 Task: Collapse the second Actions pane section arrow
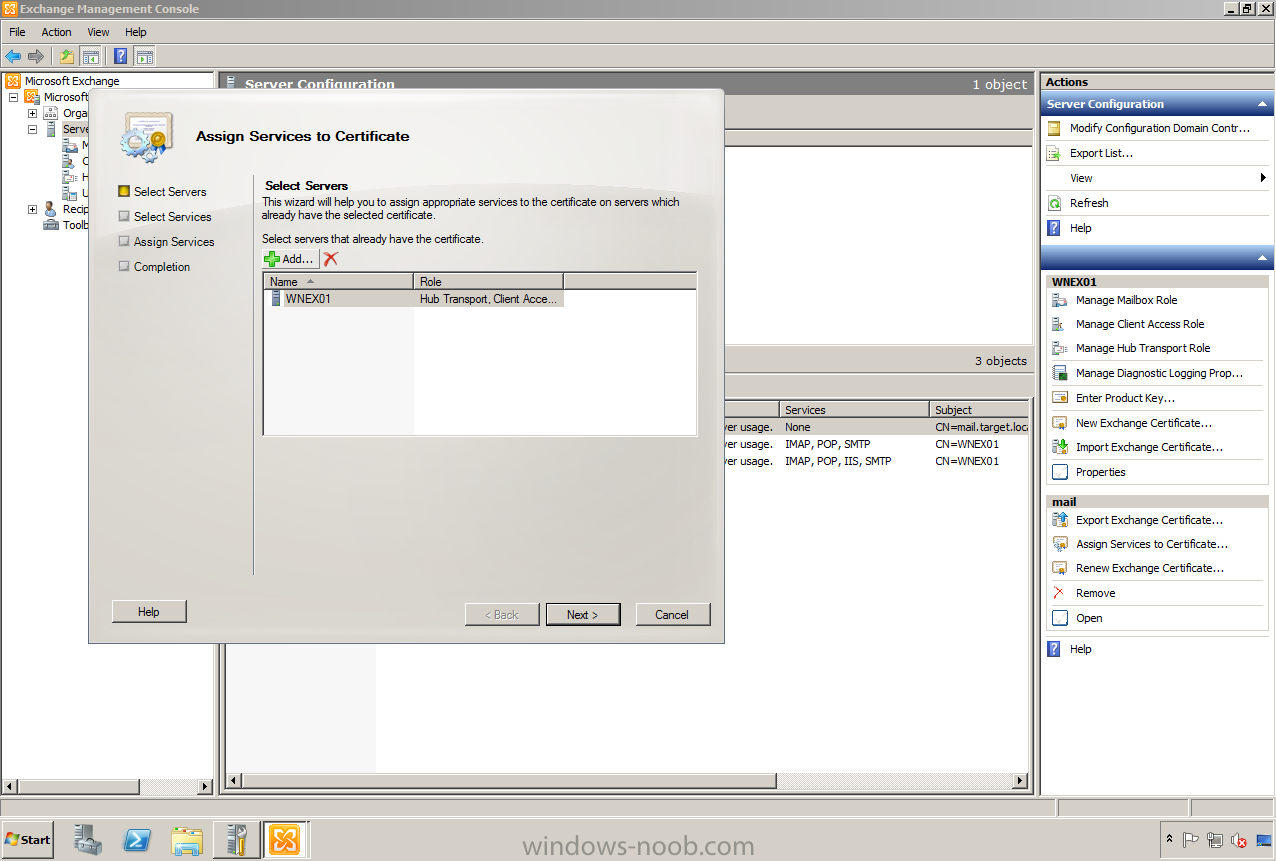[x=1262, y=258]
